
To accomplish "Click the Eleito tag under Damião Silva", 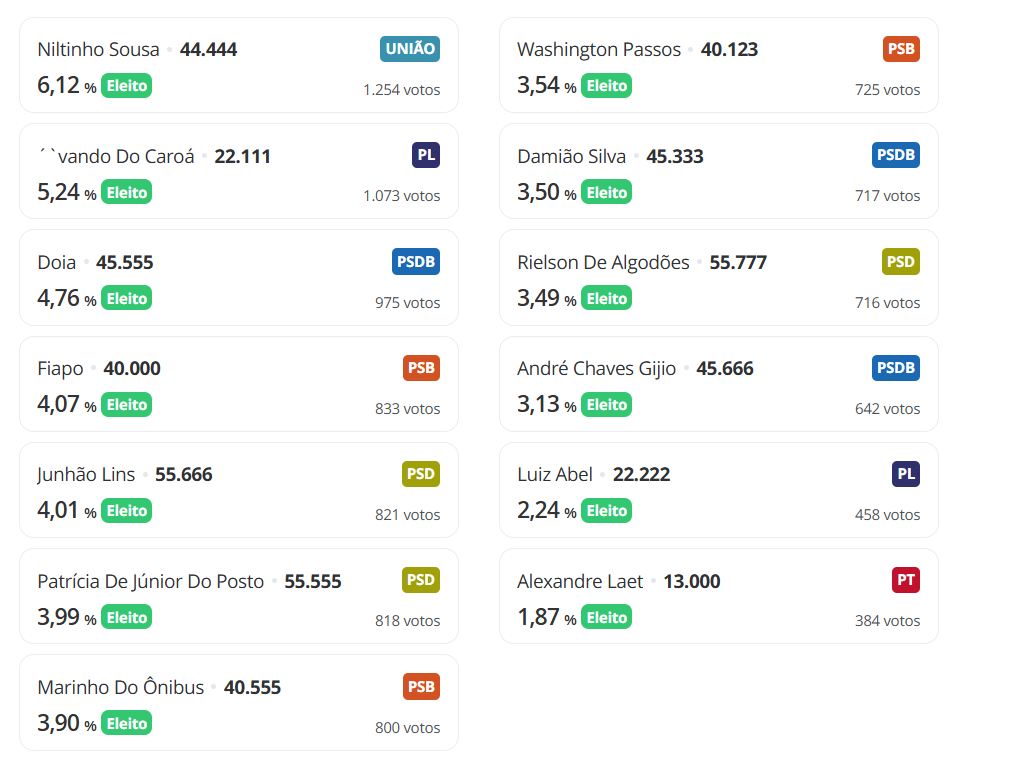I will tap(607, 192).
